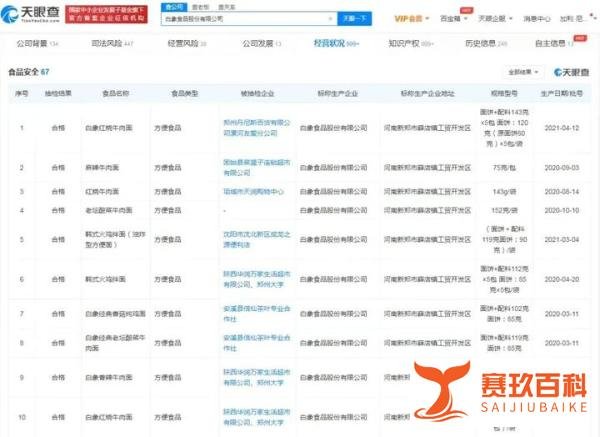Viewport: 600px width, 437px height.
Task: Click production date 2020-10-10
Action: pos(562,210)
